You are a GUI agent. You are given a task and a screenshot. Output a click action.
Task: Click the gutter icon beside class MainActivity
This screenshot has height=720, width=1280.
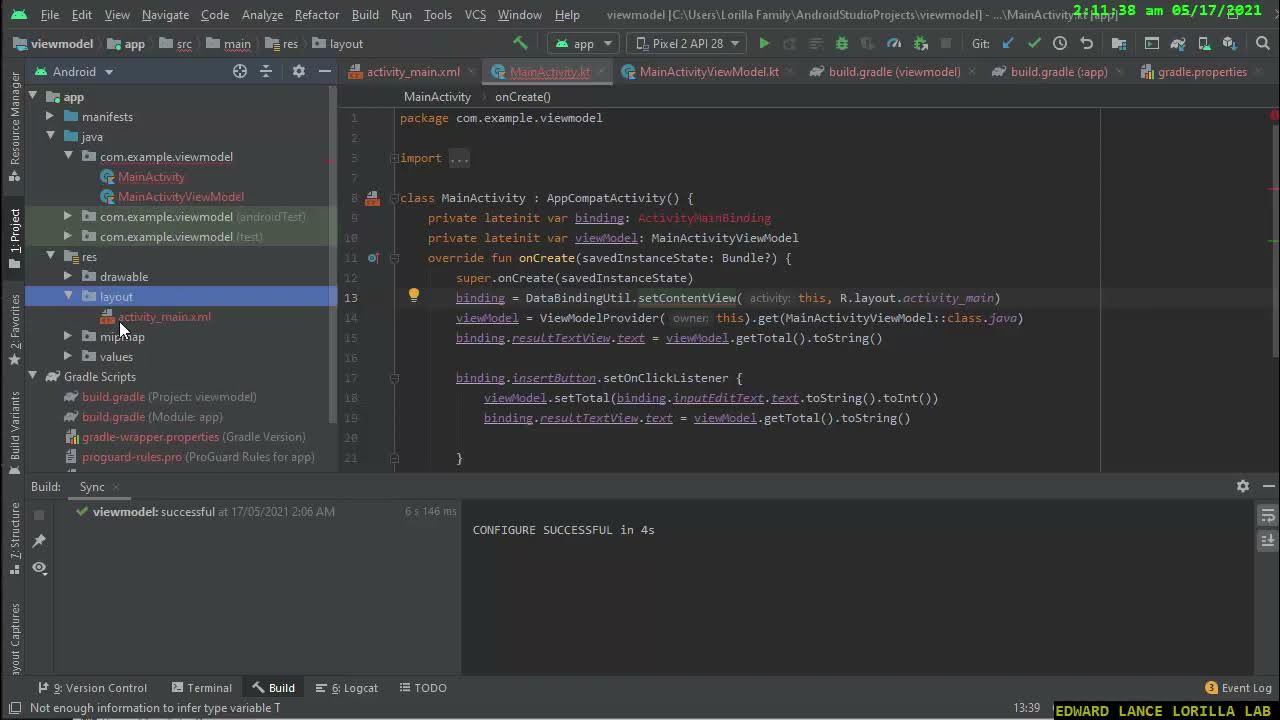372,198
